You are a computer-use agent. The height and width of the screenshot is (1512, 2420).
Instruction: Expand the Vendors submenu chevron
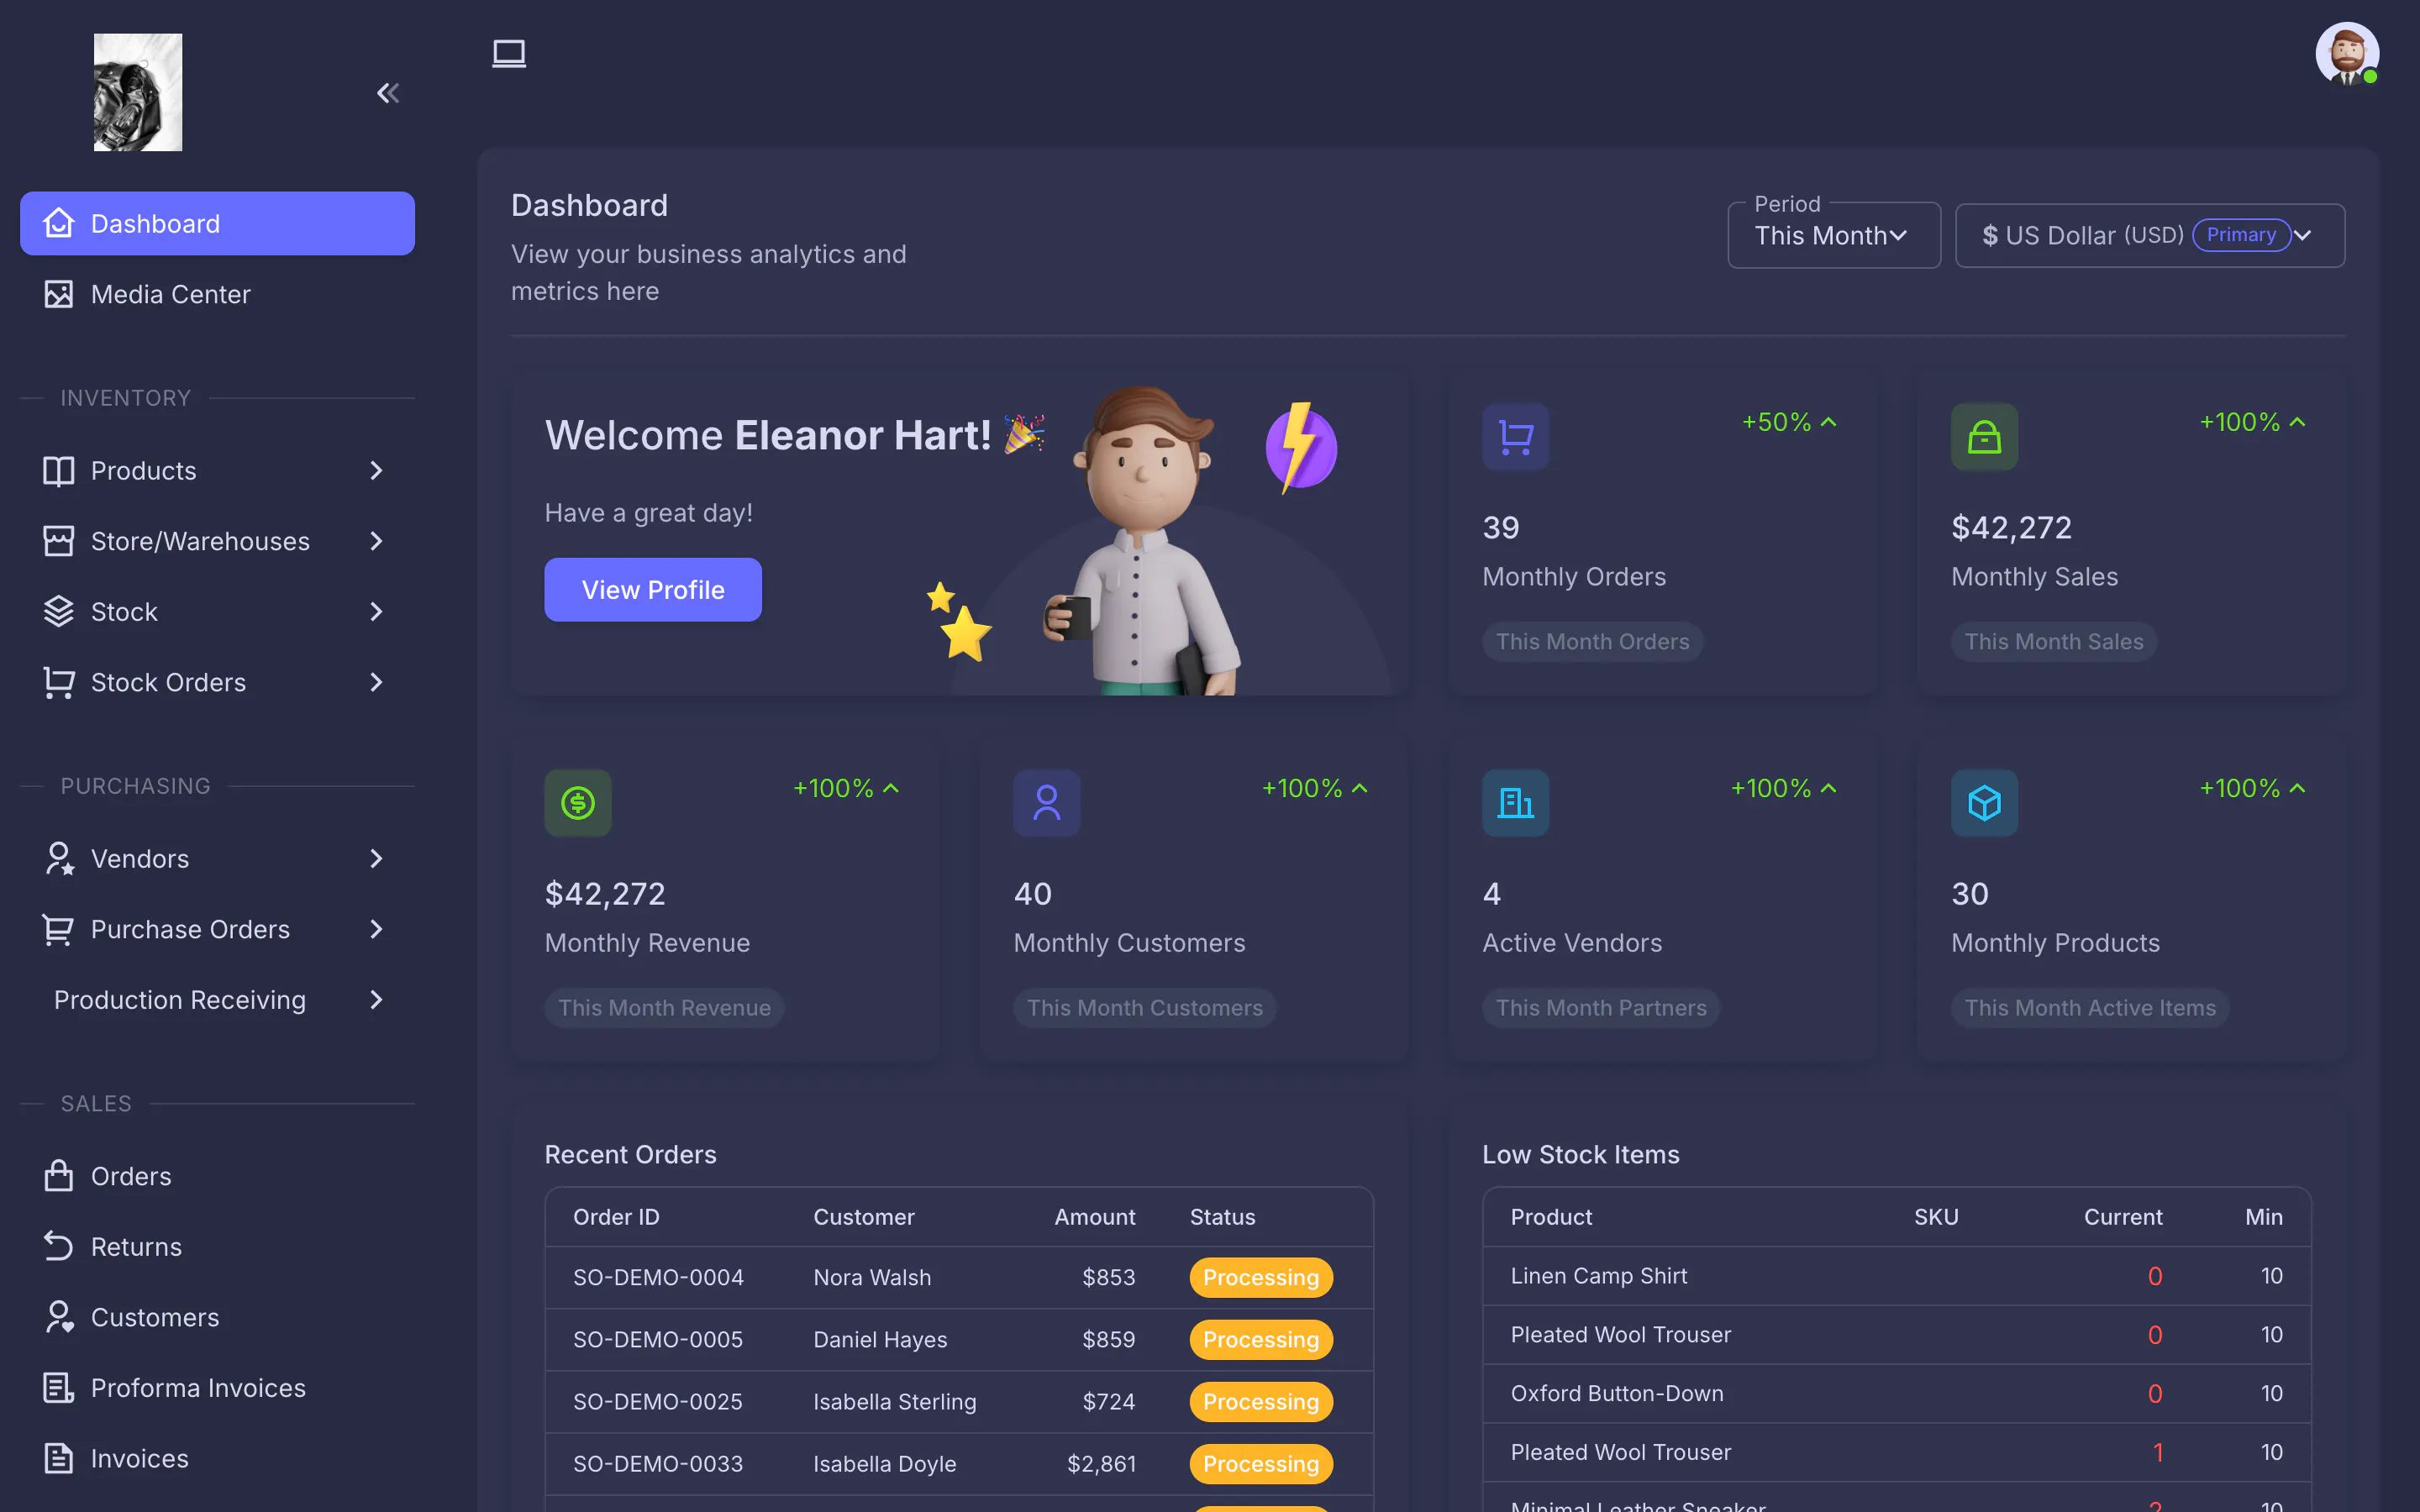click(x=376, y=858)
